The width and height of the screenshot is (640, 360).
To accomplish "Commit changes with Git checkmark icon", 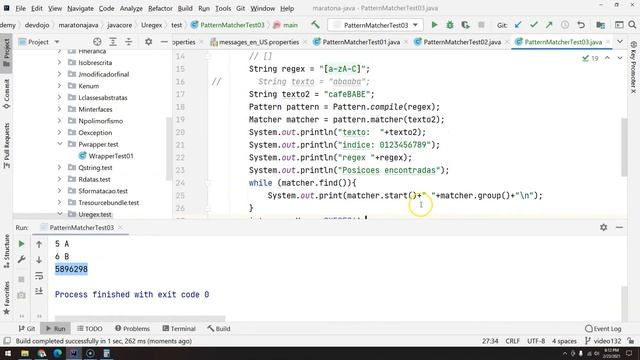I will pos(533,25).
